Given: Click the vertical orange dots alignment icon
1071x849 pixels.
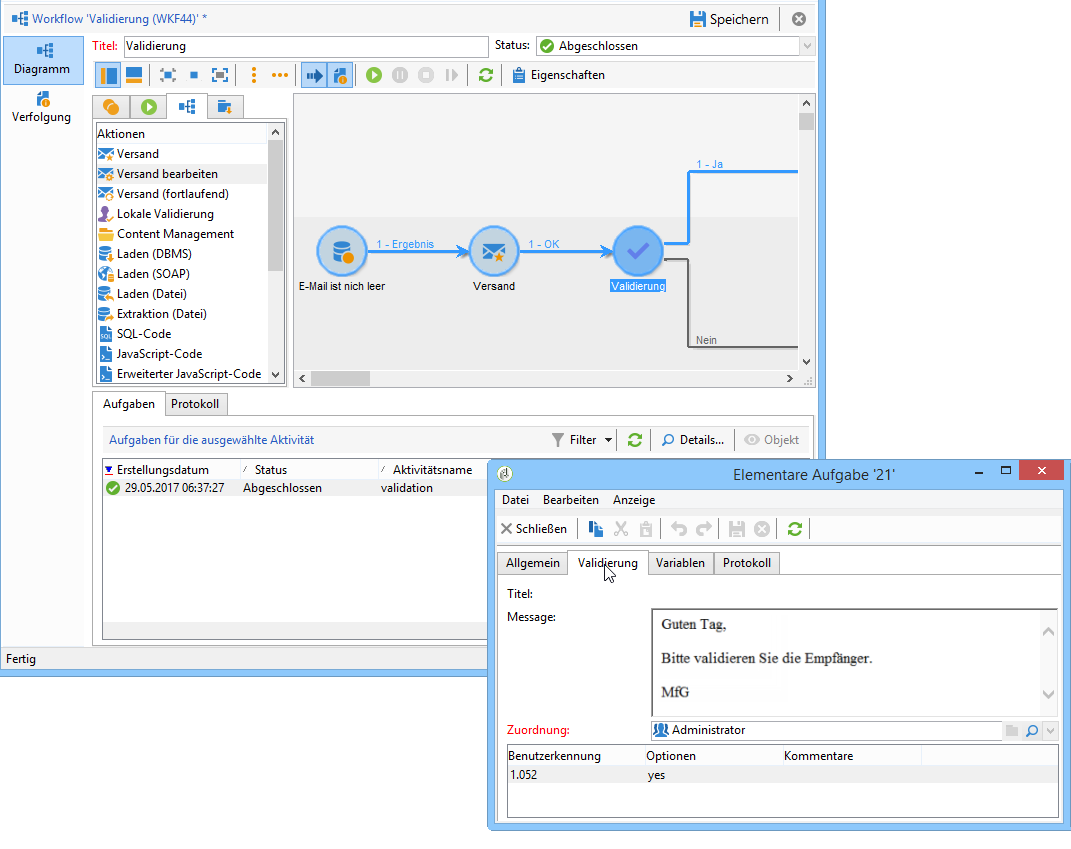Looking at the screenshot, I should click(x=254, y=75).
